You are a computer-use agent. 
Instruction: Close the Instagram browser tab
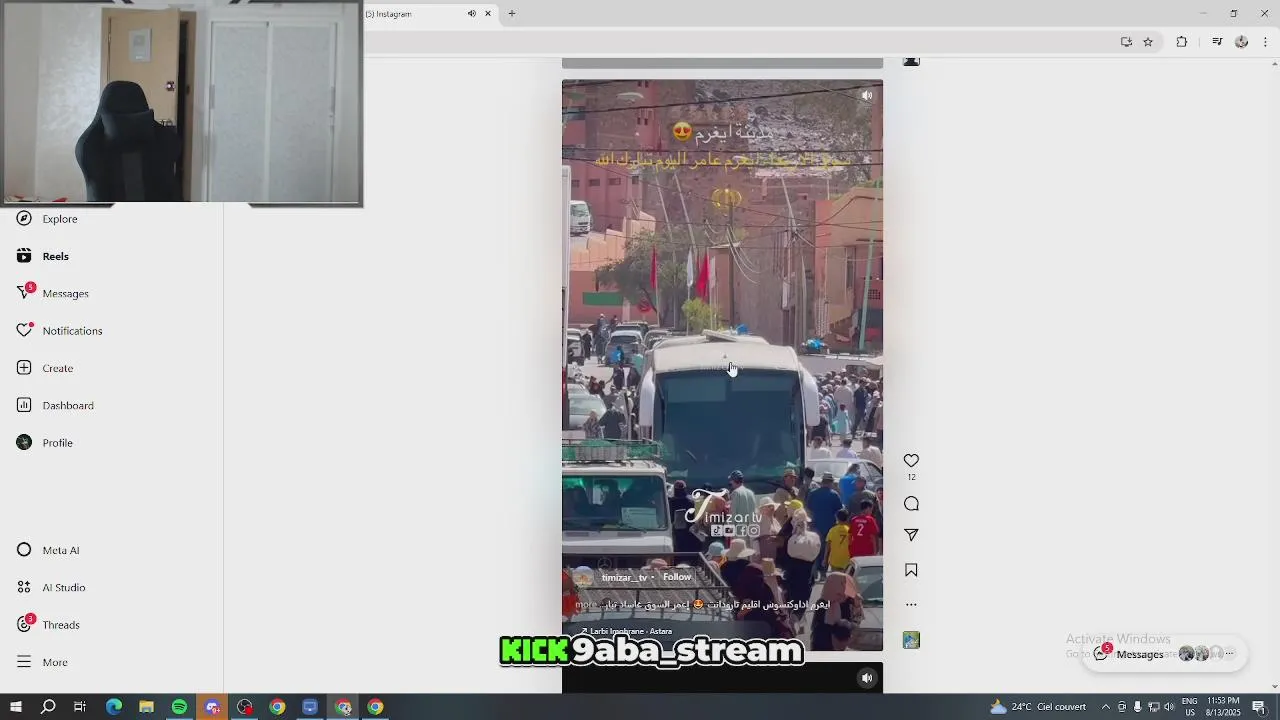tap(488, 14)
